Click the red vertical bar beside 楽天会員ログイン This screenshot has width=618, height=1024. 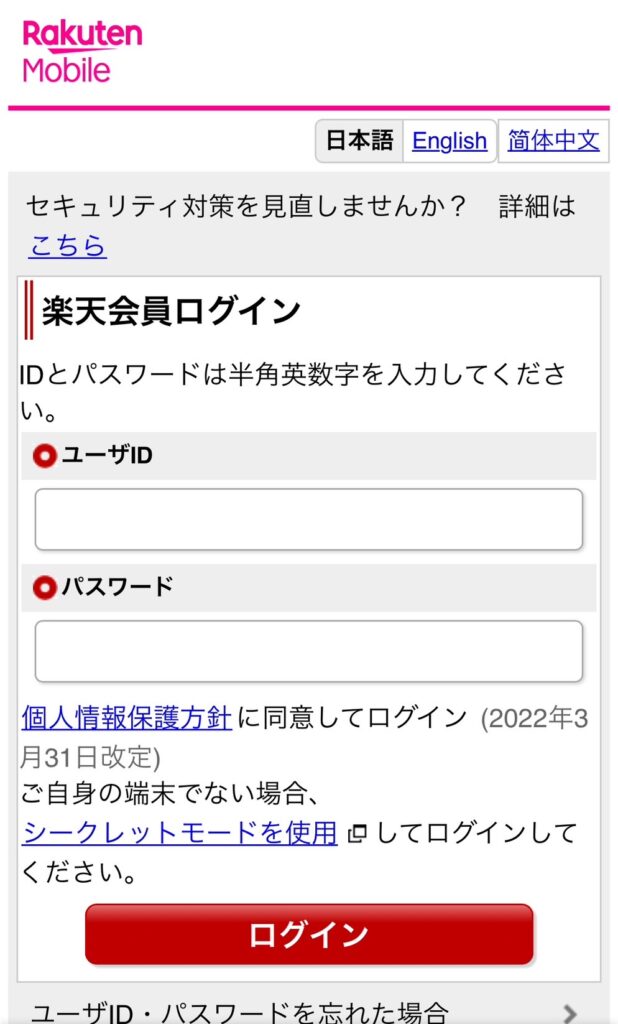click(x=29, y=311)
